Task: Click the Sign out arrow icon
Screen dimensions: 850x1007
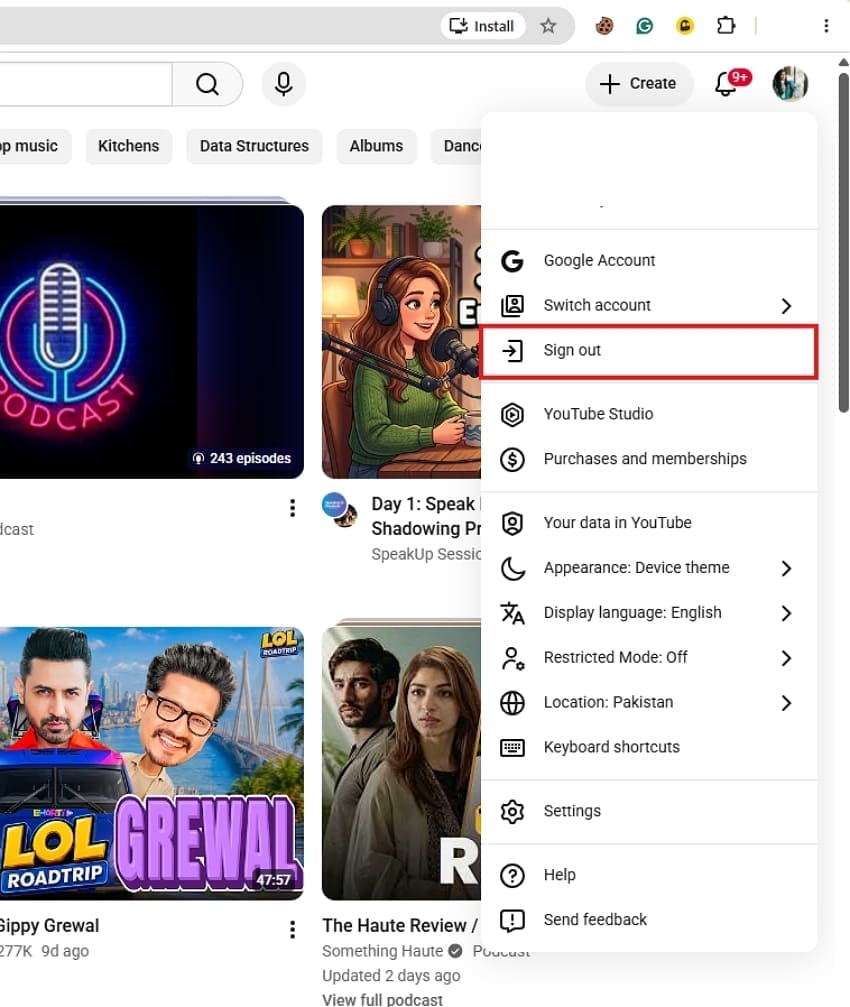Action: click(512, 351)
